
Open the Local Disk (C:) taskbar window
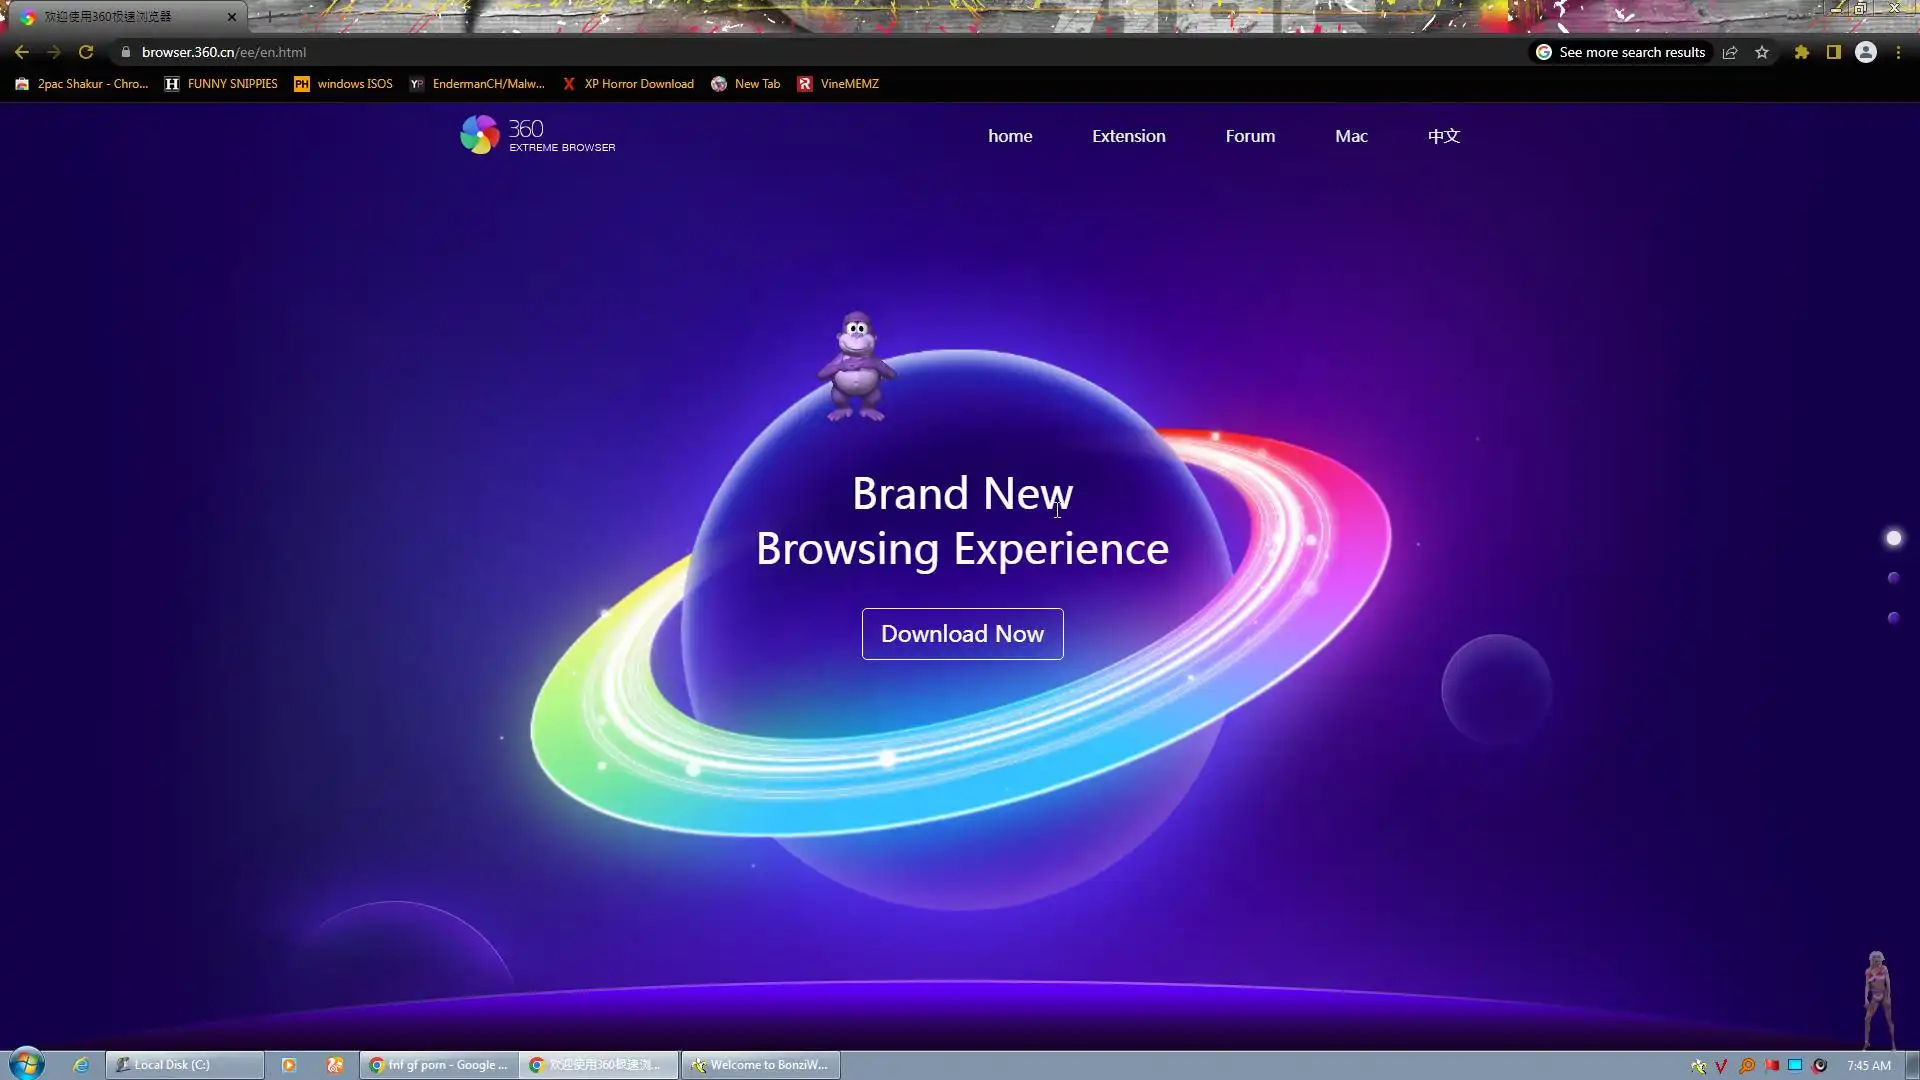185,1065
